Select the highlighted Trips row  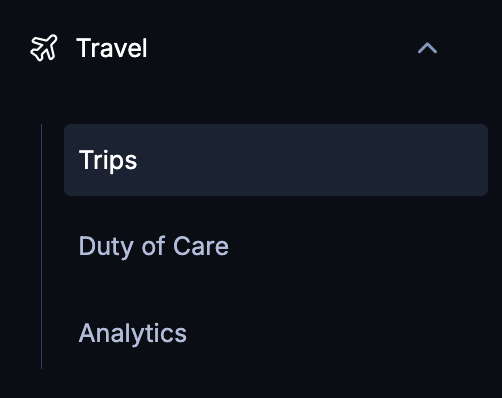point(276,160)
